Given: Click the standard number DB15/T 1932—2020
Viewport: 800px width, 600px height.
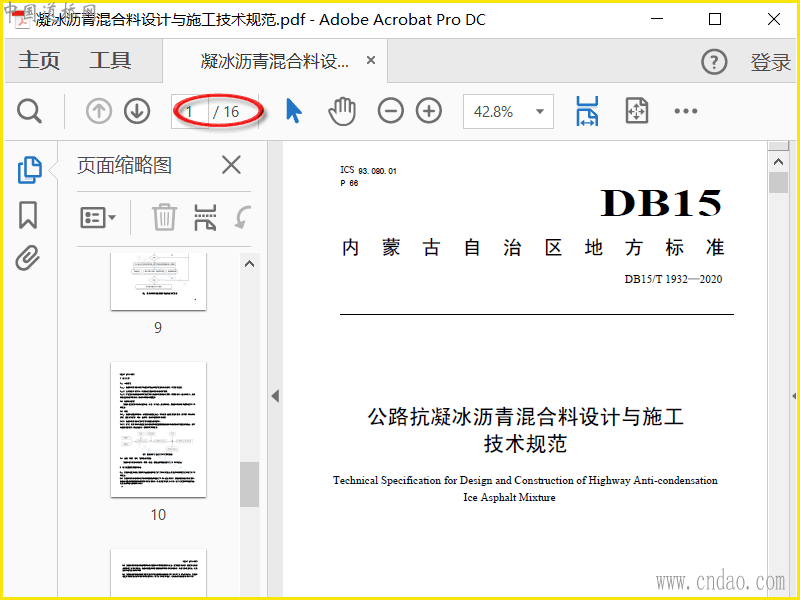Looking at the screenshot, I should coord(673,279).
